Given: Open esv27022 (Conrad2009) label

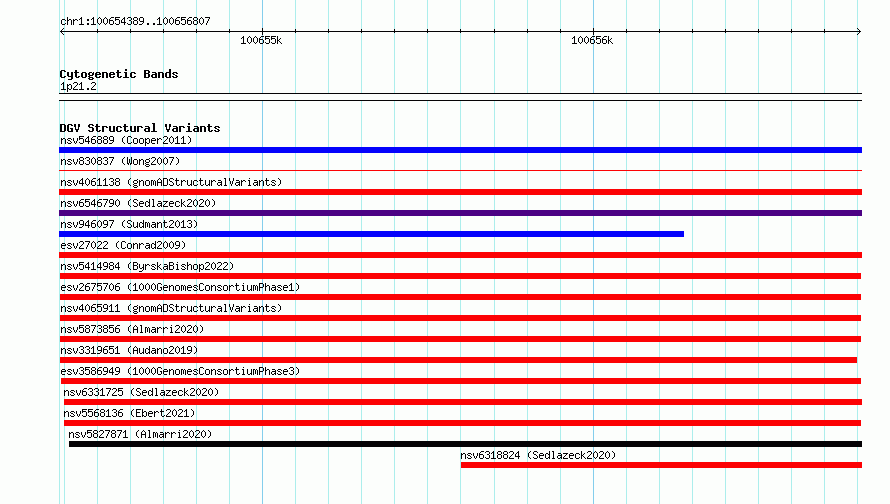Looking at the screenshot, I should click(123, 245).
